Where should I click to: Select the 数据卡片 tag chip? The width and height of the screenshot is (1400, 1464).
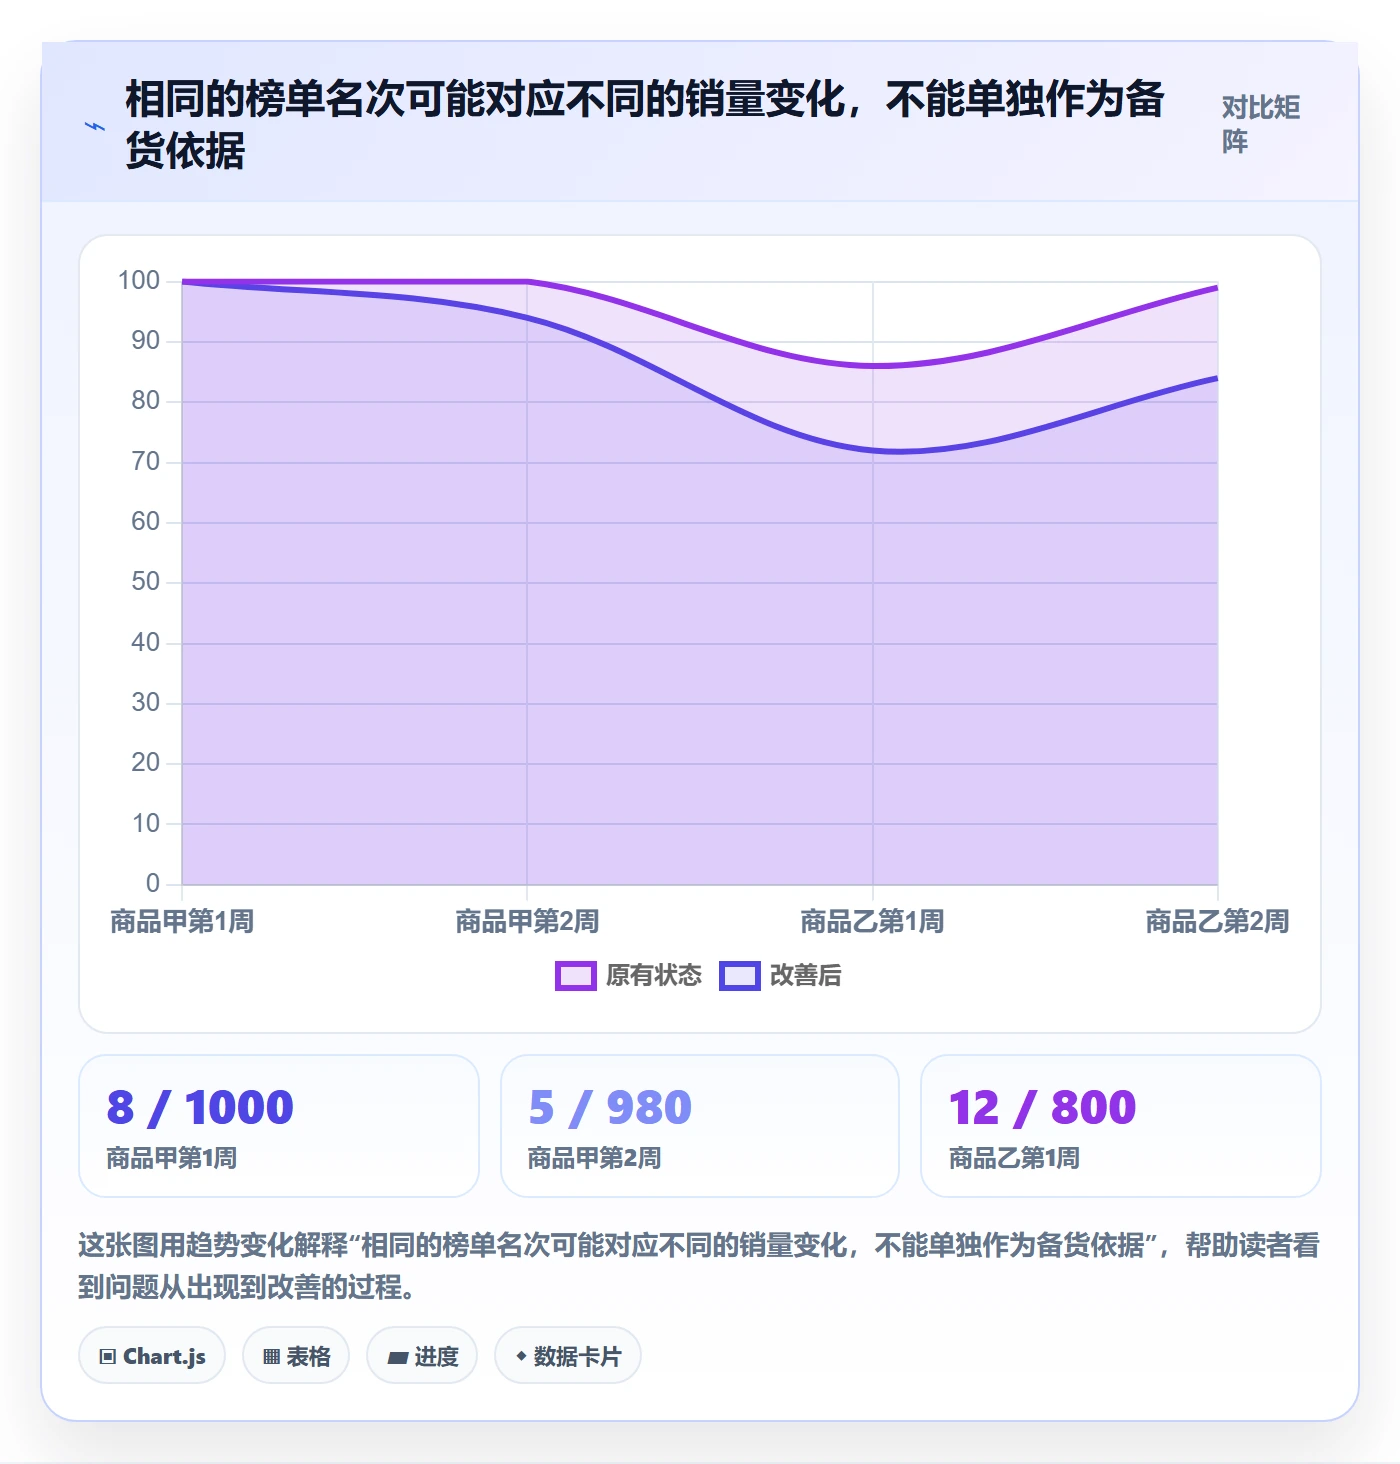[x=568, y=1356]
